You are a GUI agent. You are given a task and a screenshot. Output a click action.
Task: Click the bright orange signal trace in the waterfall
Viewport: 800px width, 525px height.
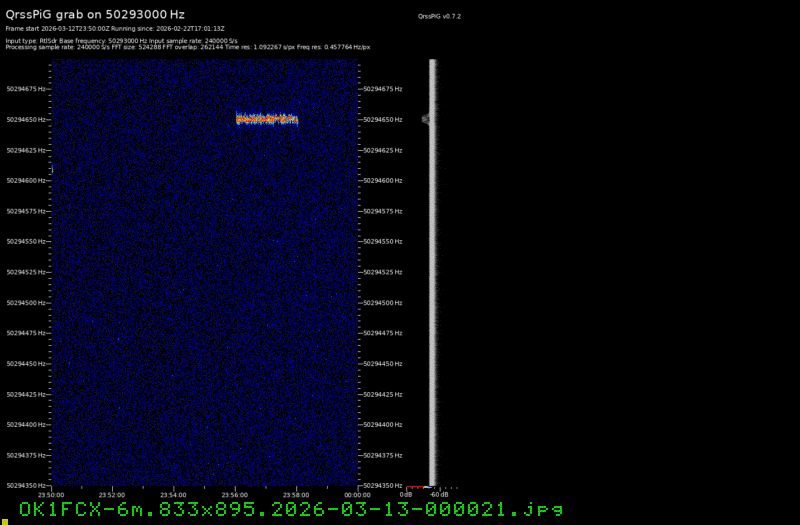(x=267, y=119)
